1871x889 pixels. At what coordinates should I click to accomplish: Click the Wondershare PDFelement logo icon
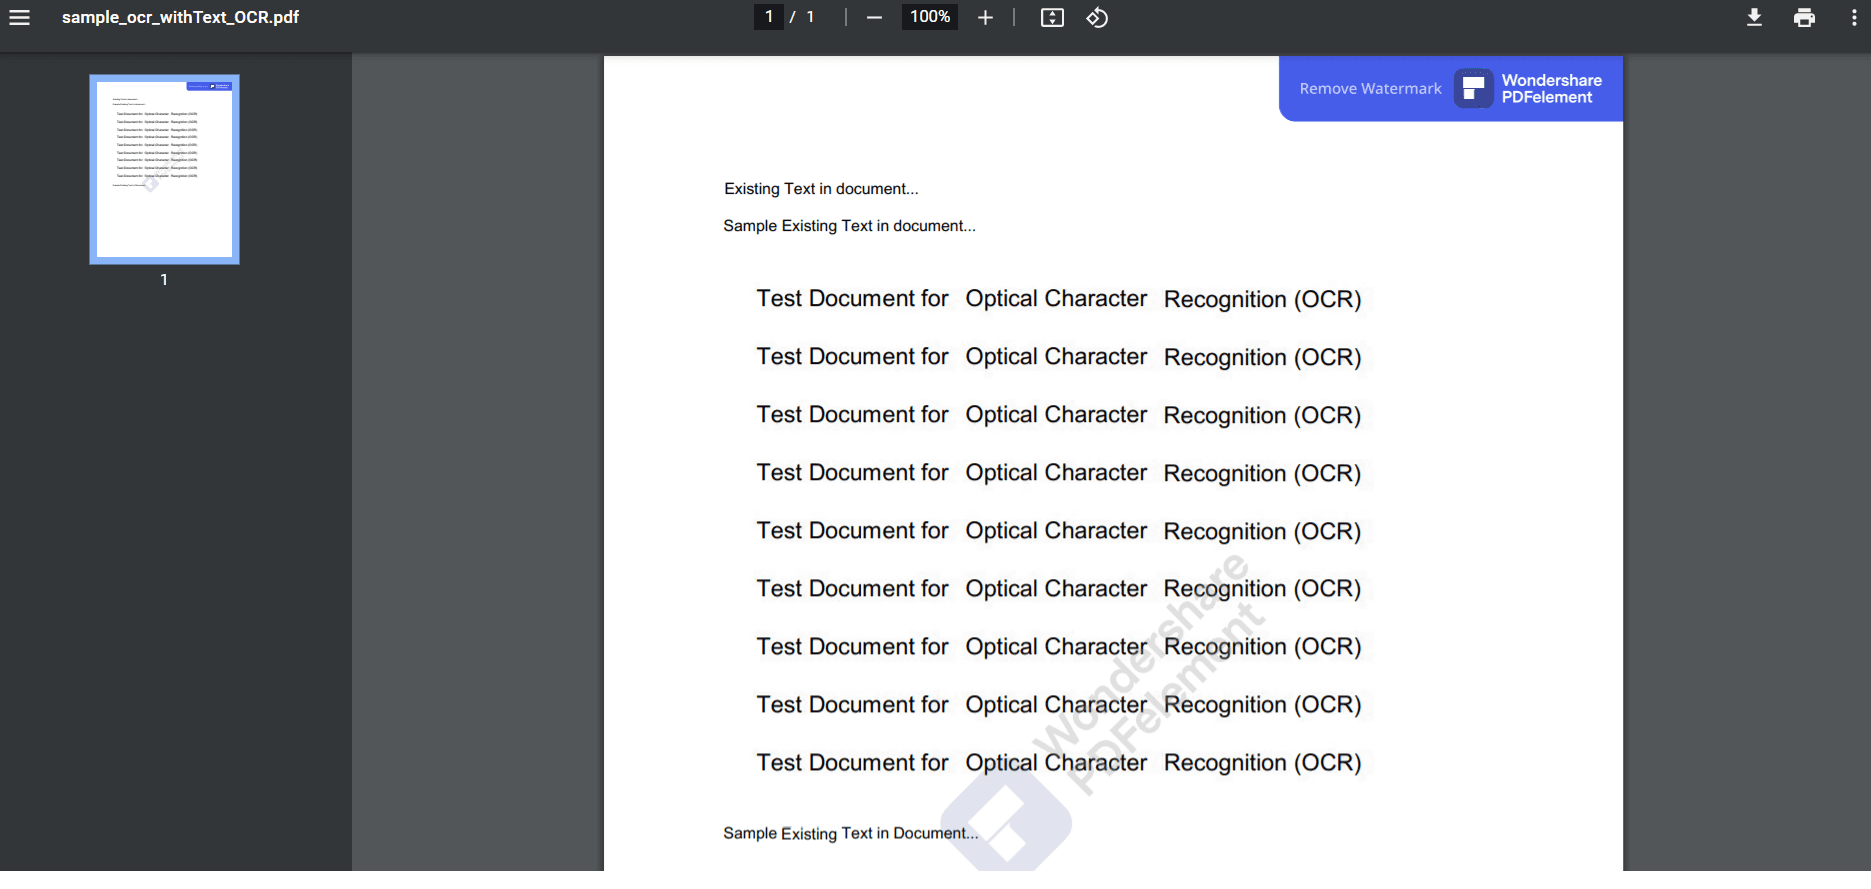click(1473, 88)
